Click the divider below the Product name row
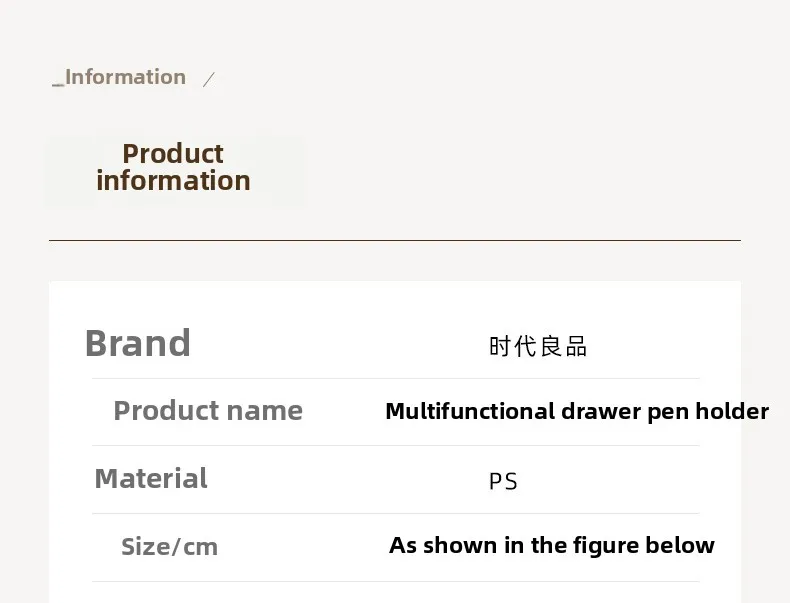 click(395, 445)
